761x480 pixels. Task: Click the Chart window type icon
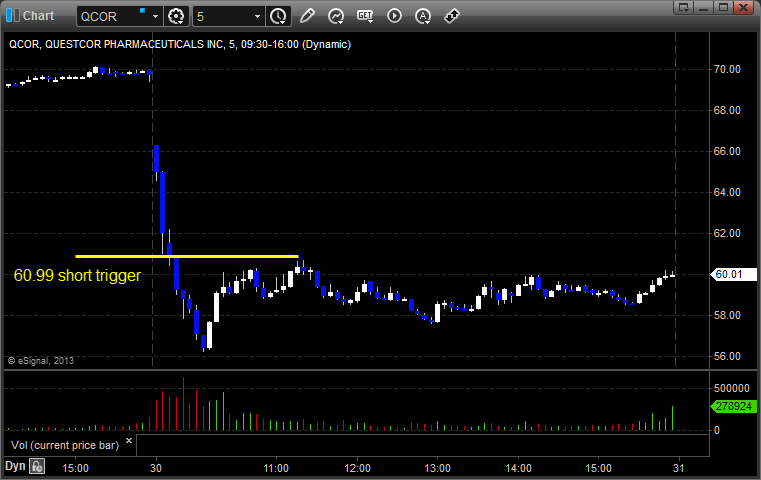(13, 16)
